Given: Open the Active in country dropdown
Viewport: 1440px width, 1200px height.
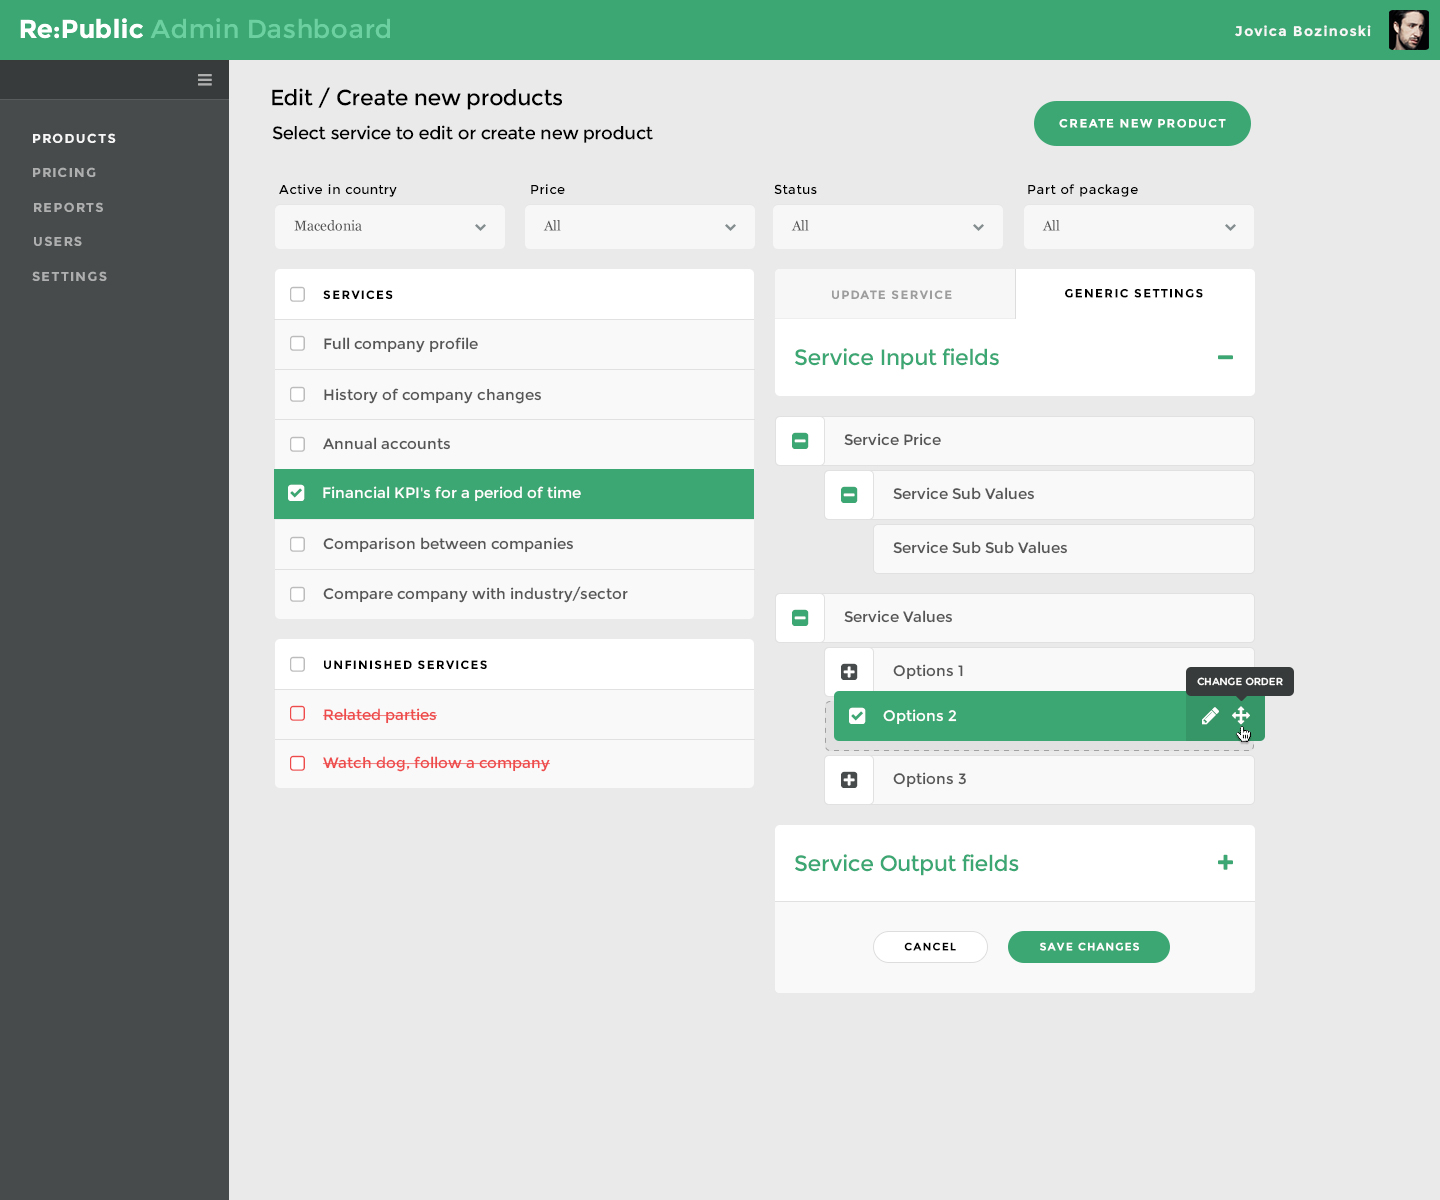Looking at the screenshot, I should tap(389, 227).
